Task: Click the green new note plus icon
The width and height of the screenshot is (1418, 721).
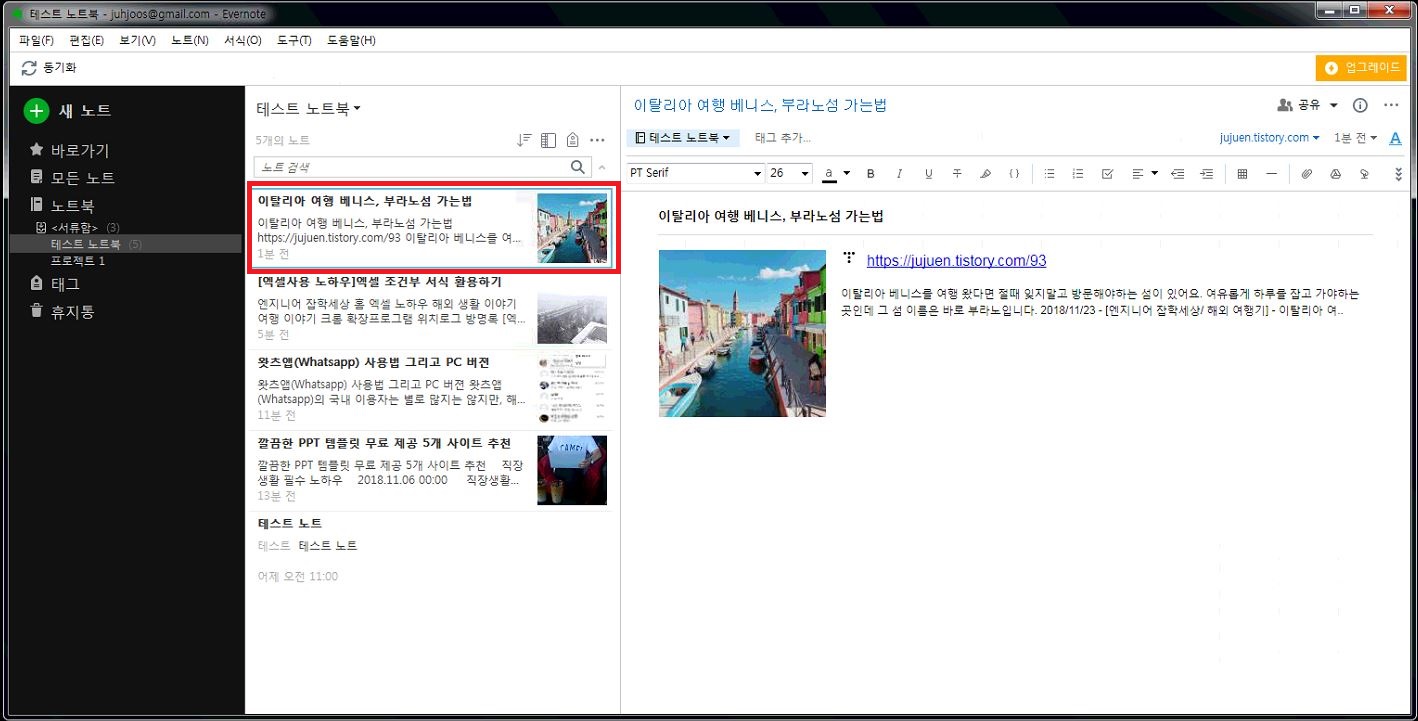Action: [x=36, y=111]
